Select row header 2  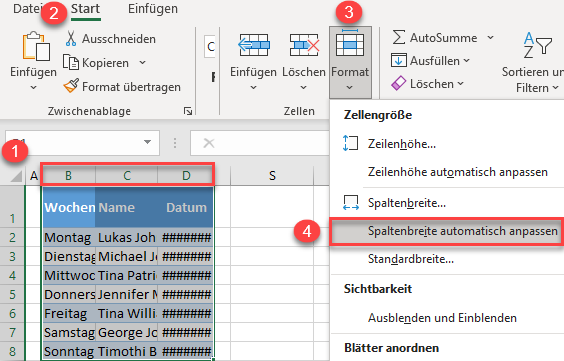pyautogui.click(x=13, y=237)
